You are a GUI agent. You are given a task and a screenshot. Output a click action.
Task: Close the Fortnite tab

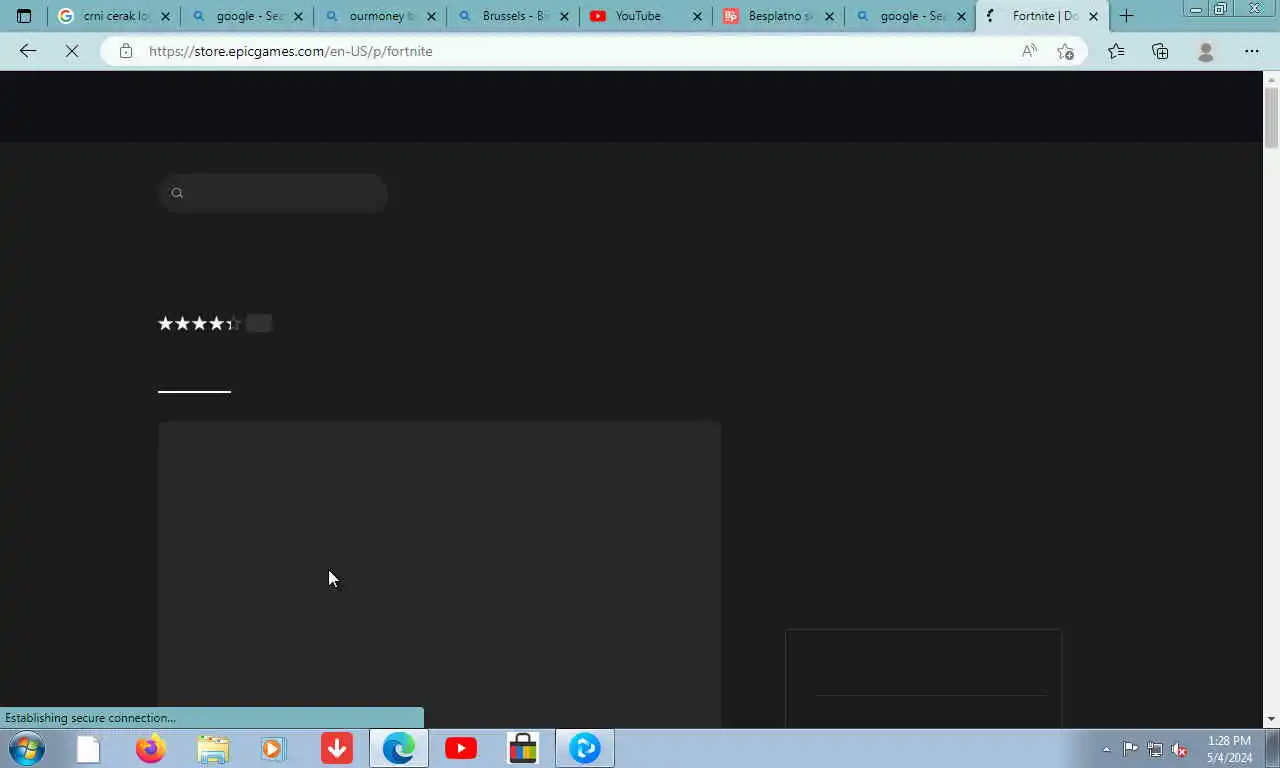pyautogui.click(x=1094, y=16)
